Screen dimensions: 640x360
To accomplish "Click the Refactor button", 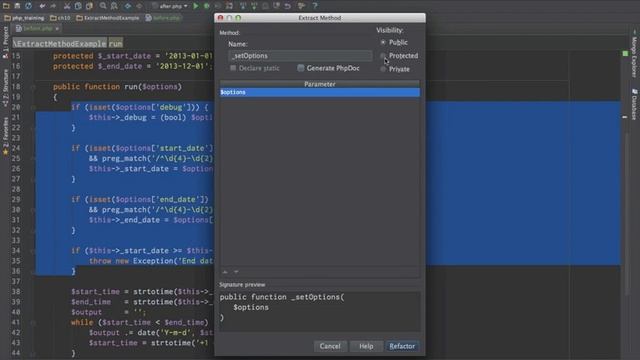I will (402, 346).
